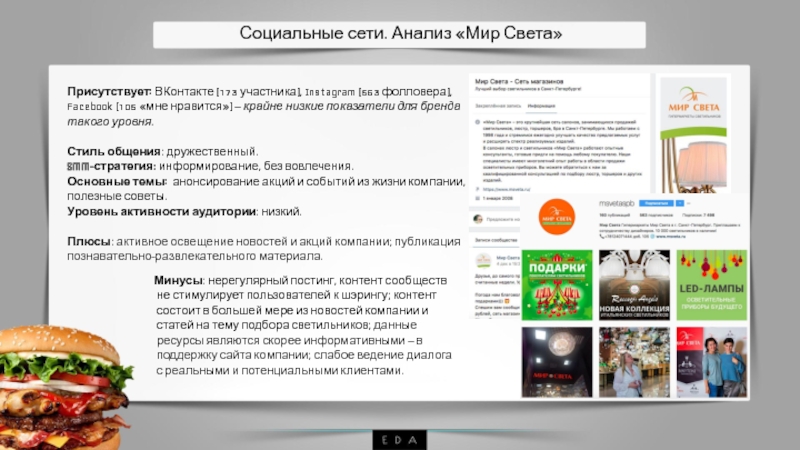The height and width of the screenshot is (450, 800).
Task: Open the dark Мир Света storefront photo
Action: pos(557,362)
